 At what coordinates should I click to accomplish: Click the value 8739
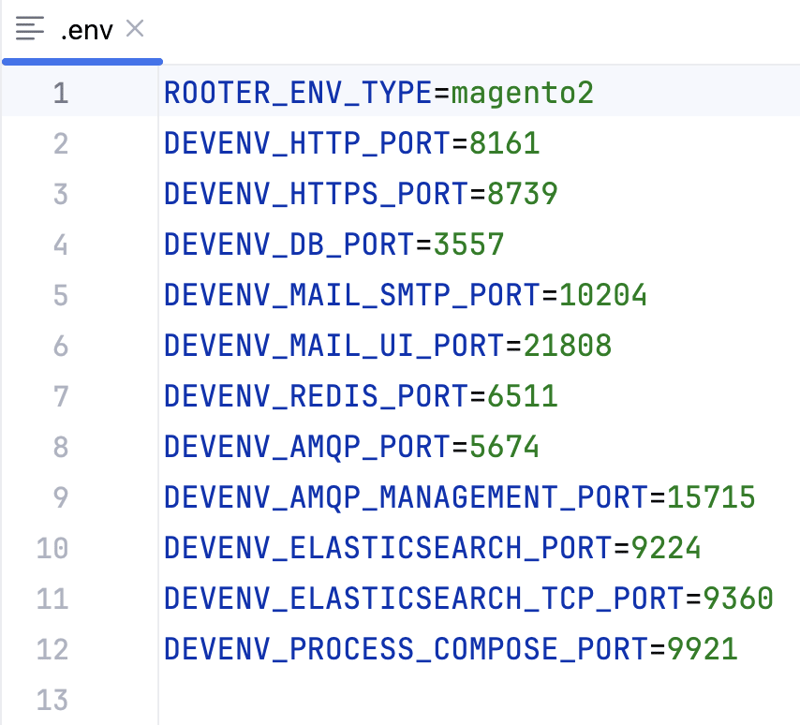(x=522, y=194)
